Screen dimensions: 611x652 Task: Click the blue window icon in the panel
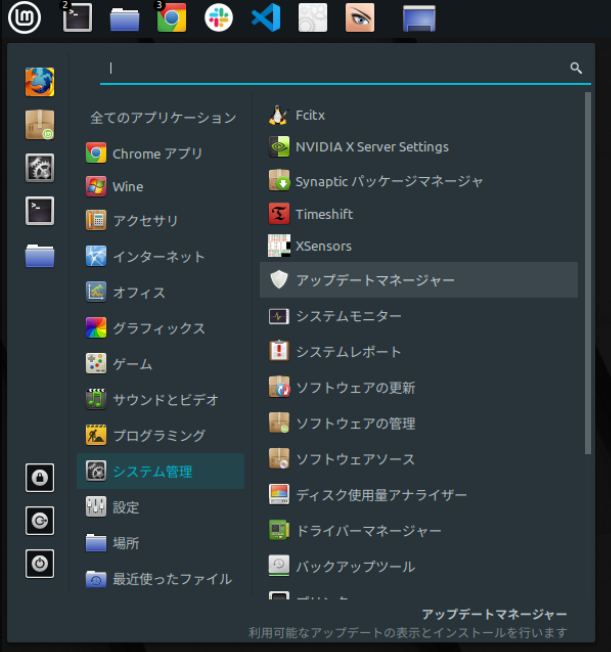(419, 18)
